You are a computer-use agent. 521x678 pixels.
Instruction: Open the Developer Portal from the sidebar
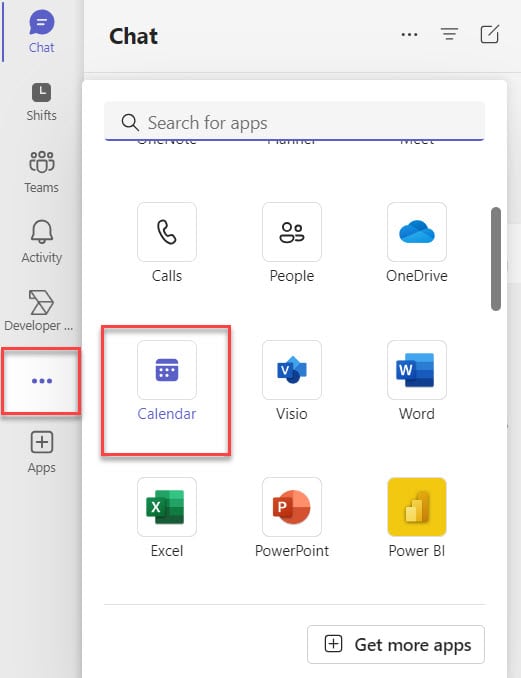[x=40, y=311]
